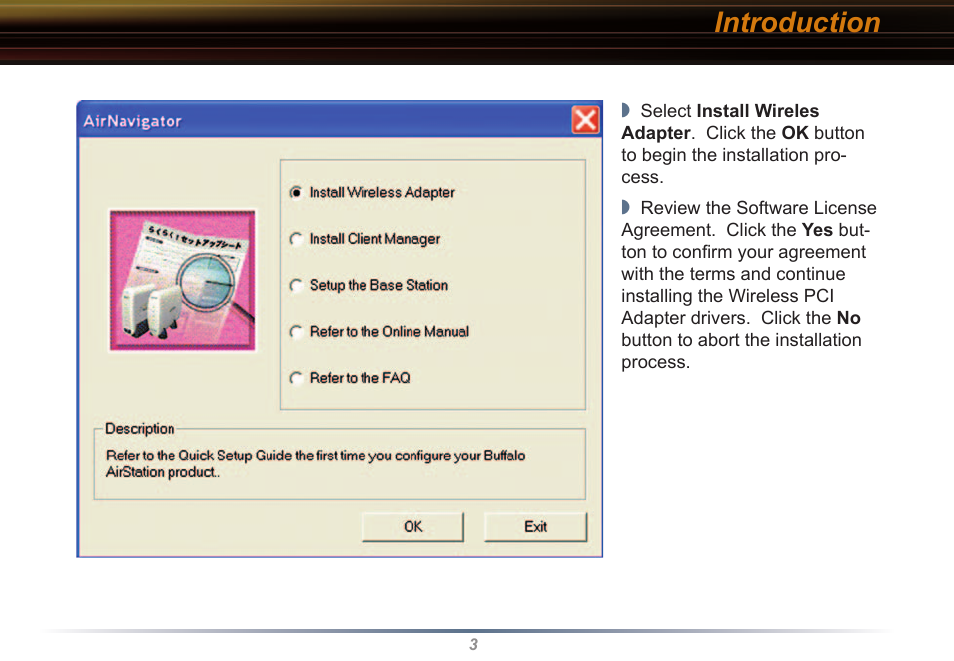The width and height of the screenshot is (954, 661).
Task: Click the OK button in AirNavigator
Action: (x=413, y=527)
